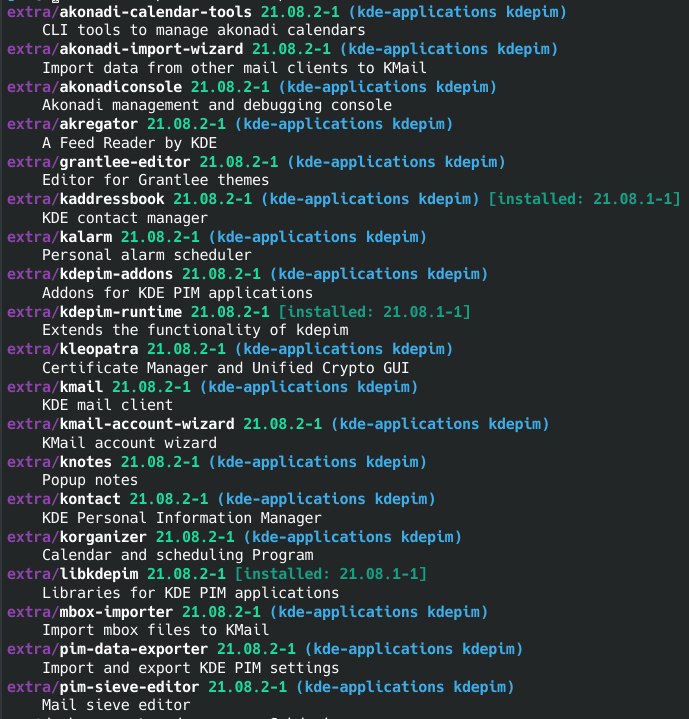689x719 pixels.
Task: Click 'Mail sieve editor' description
Action: click(x=116, y=705)
